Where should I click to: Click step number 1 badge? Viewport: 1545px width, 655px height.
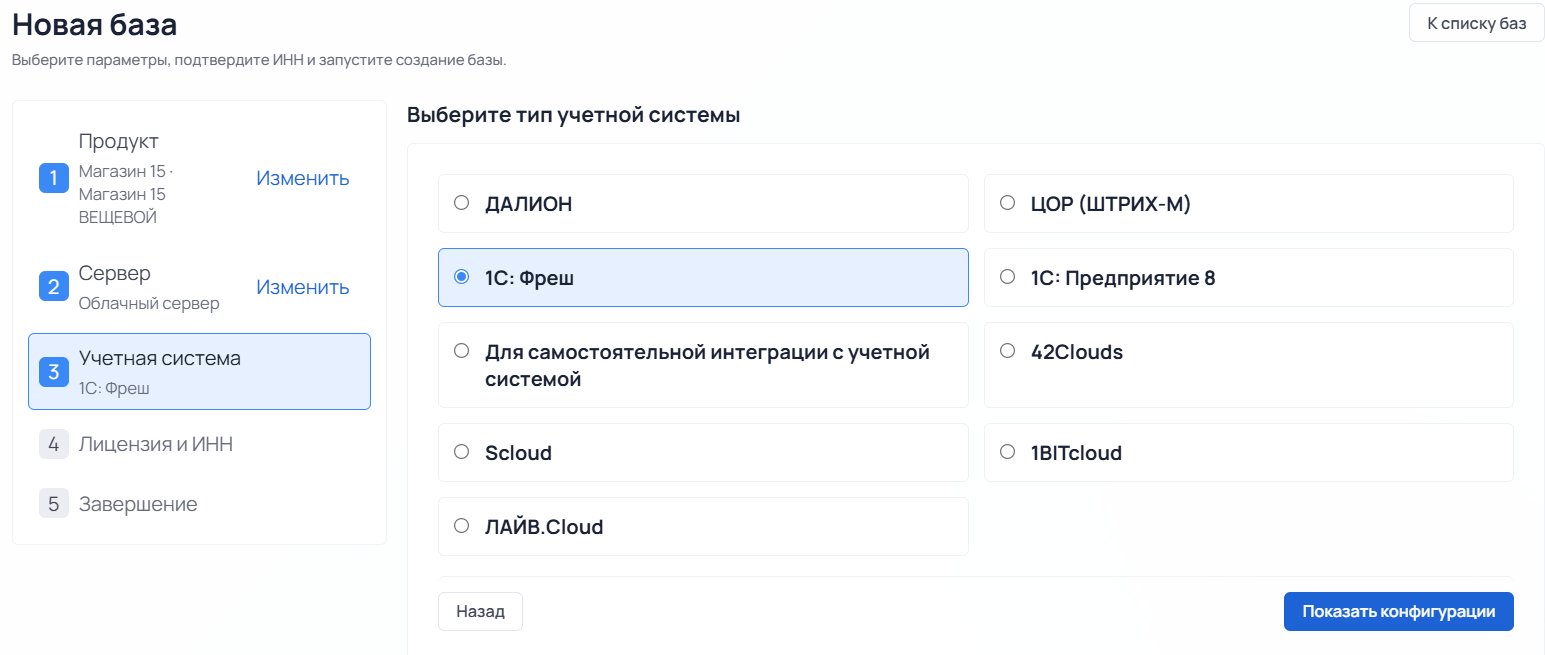[54, 178]
